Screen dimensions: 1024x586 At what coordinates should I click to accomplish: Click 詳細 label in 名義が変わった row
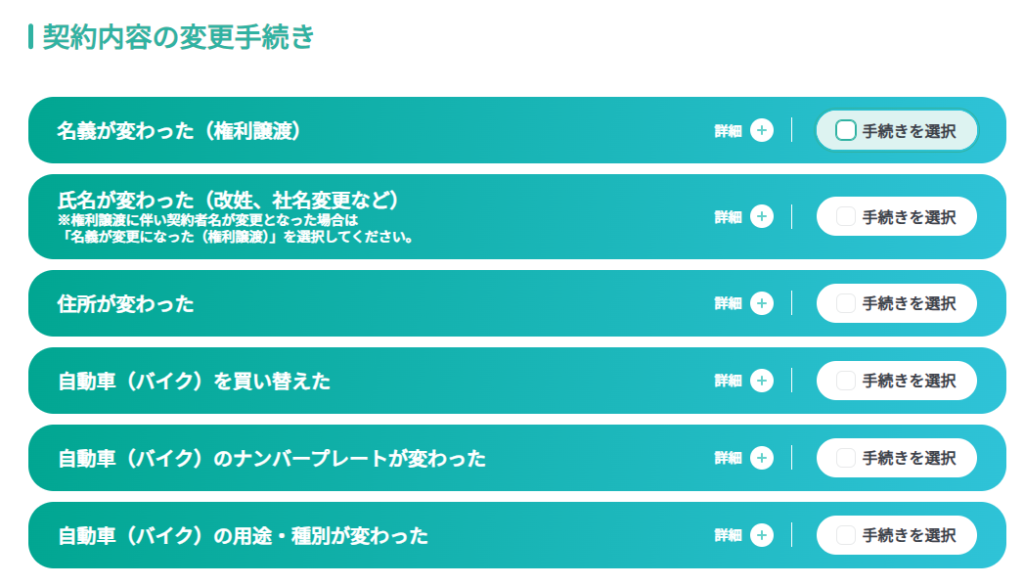pos(728,131)
